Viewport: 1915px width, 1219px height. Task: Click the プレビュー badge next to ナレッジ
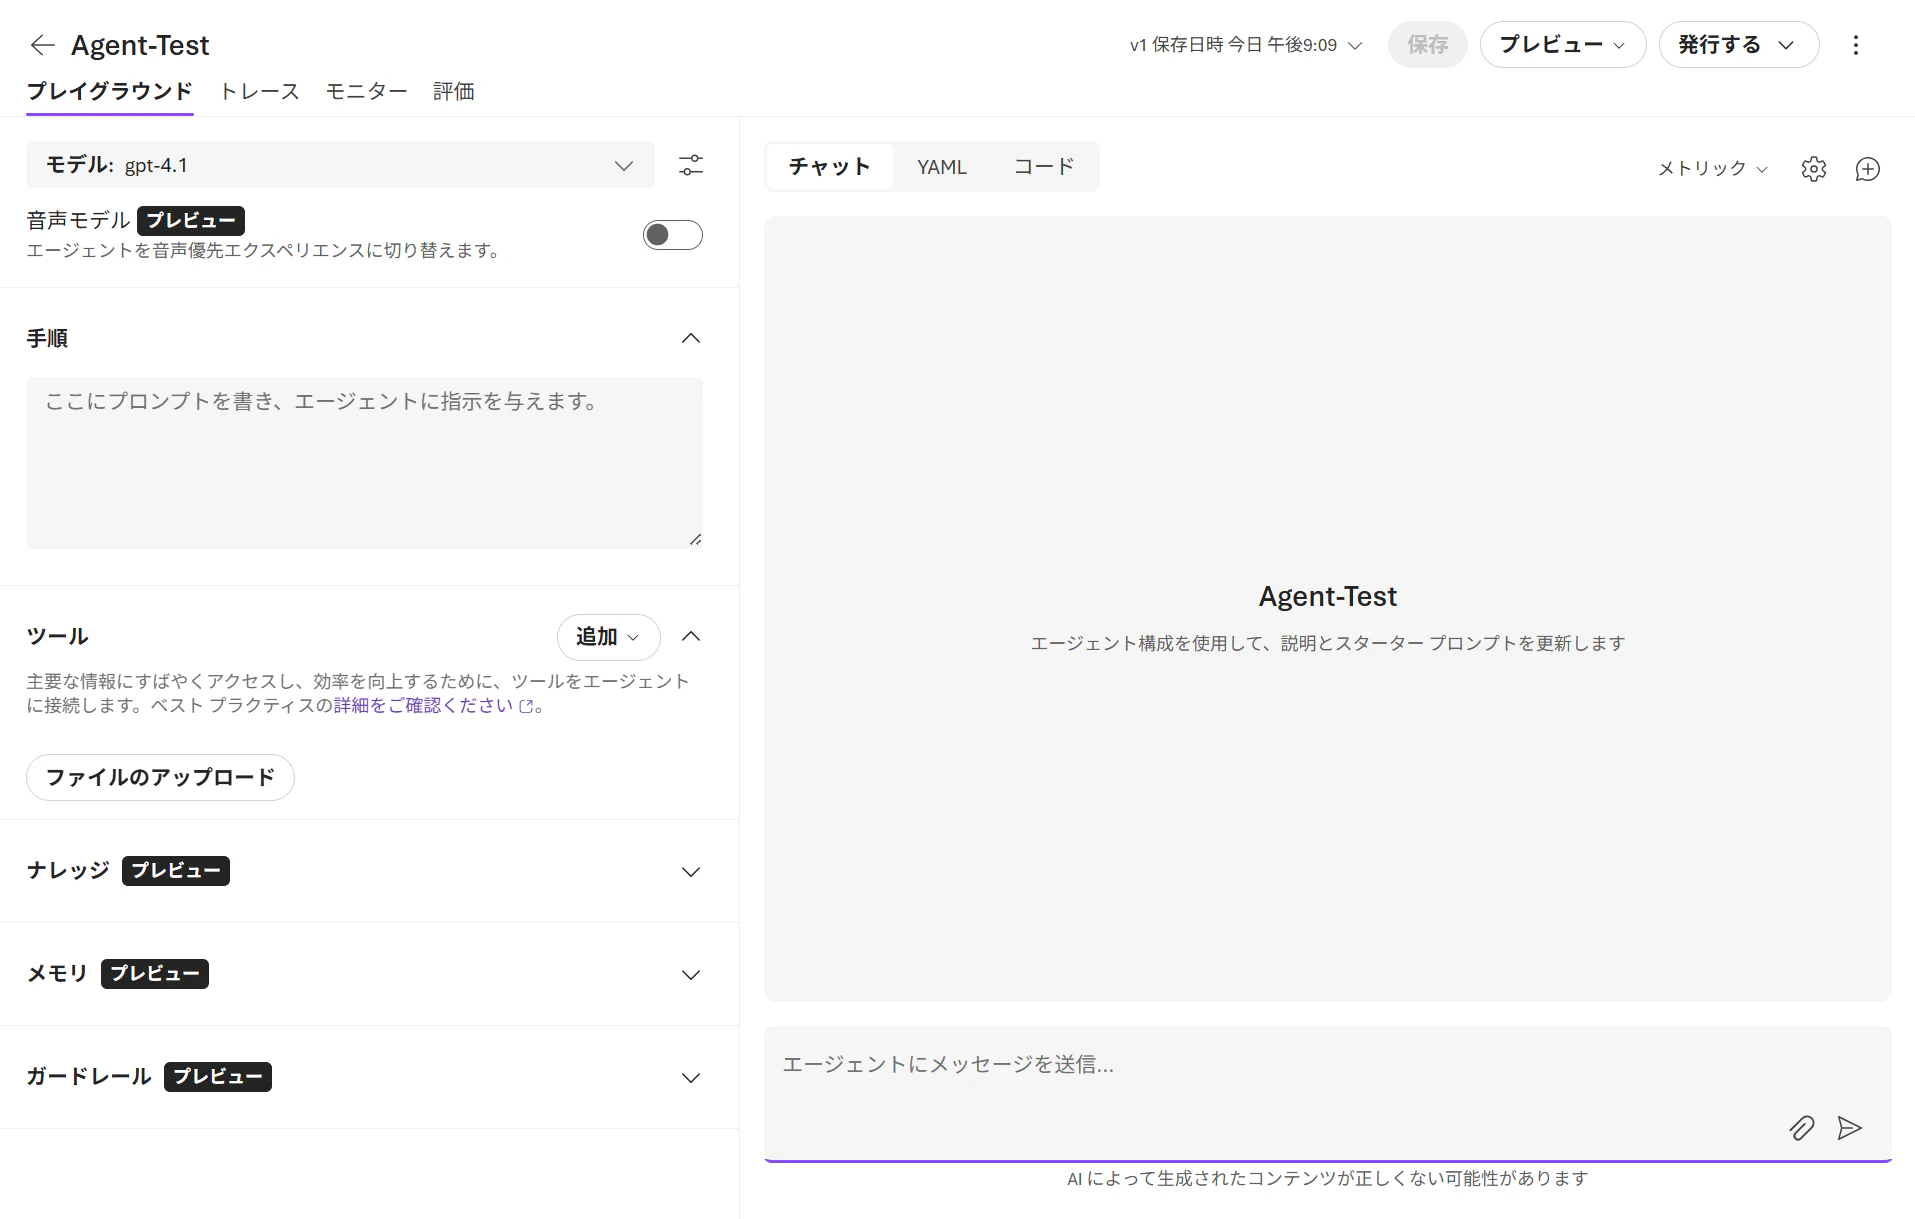coord(176,871)
